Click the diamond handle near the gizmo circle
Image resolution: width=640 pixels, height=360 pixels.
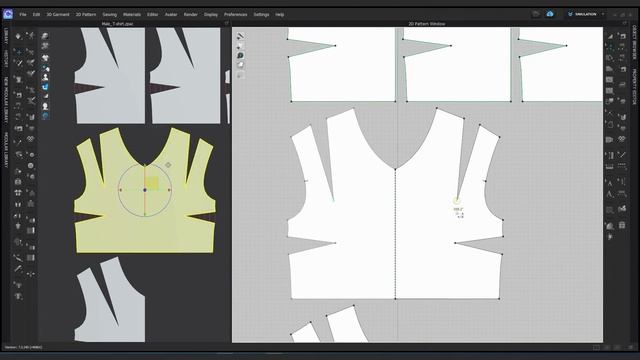coord(168,165)
